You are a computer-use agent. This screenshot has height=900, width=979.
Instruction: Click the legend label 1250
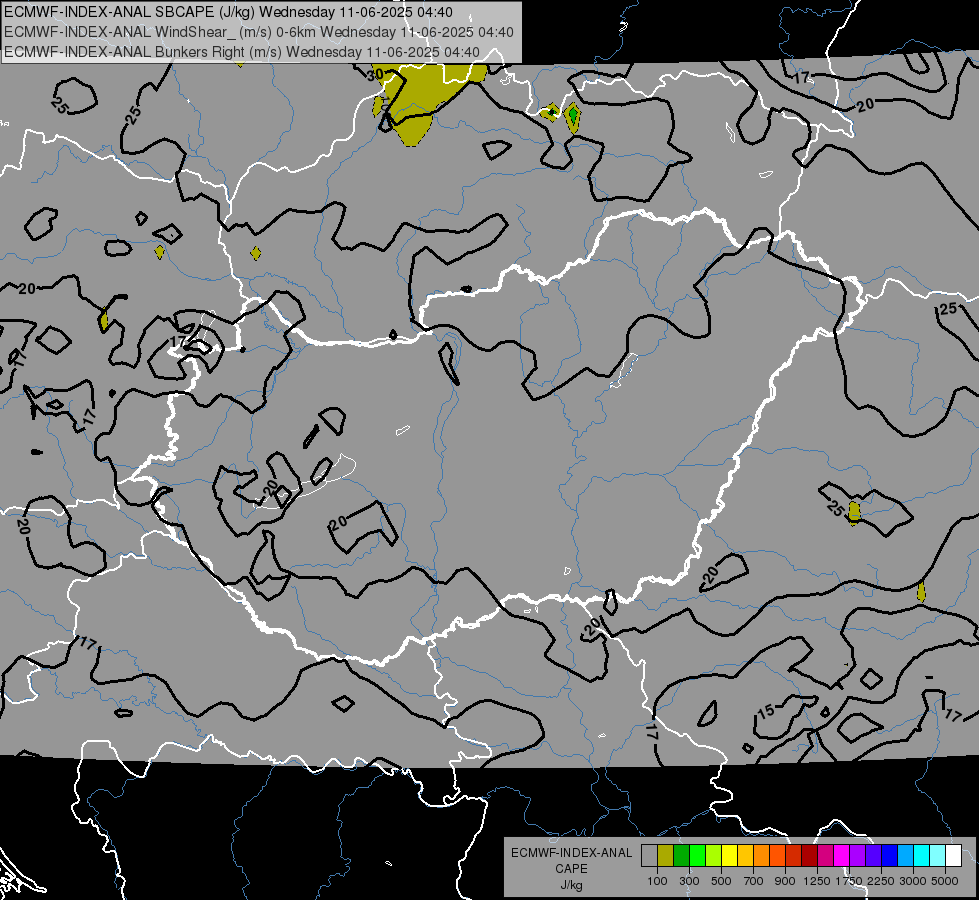817,881
